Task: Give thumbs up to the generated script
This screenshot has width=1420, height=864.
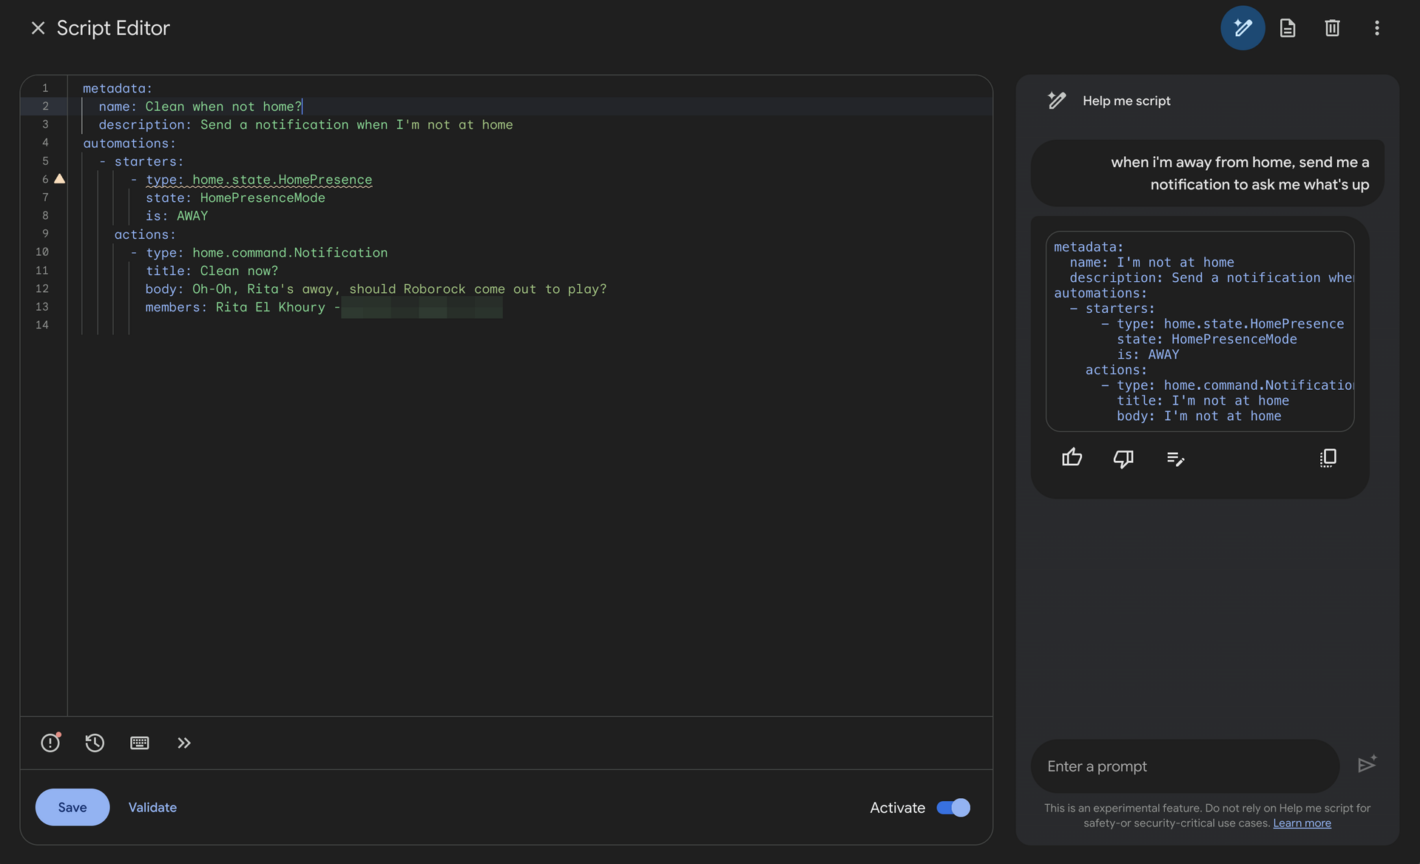Action: (x=1071, y=457)
